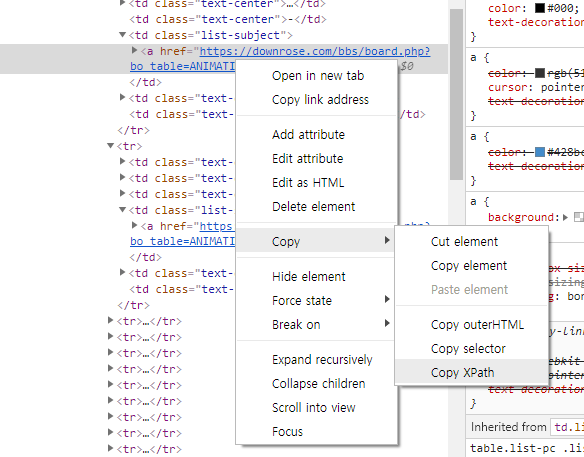The image size is (584, 457).
Task: Collapse the open tr element
Action: [x=111, y=146]
